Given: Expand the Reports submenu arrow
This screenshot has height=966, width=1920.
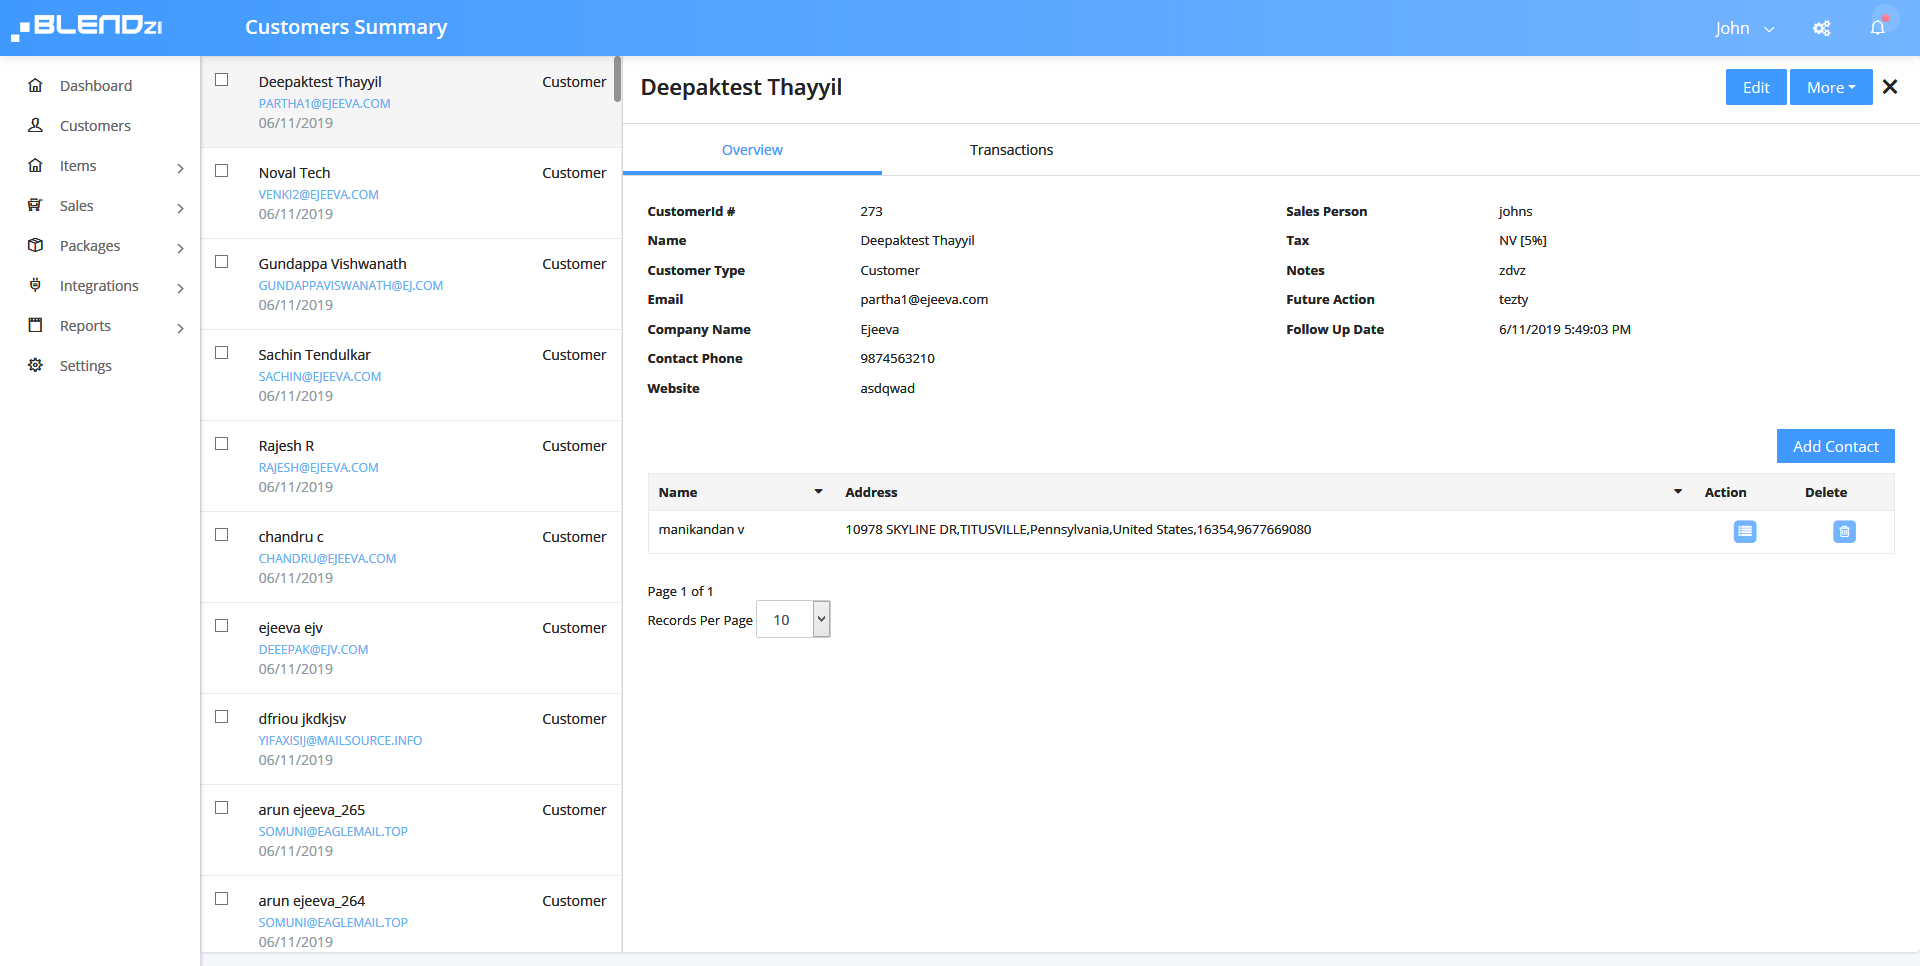Looking at the screenshot, I should coord(181,328).
